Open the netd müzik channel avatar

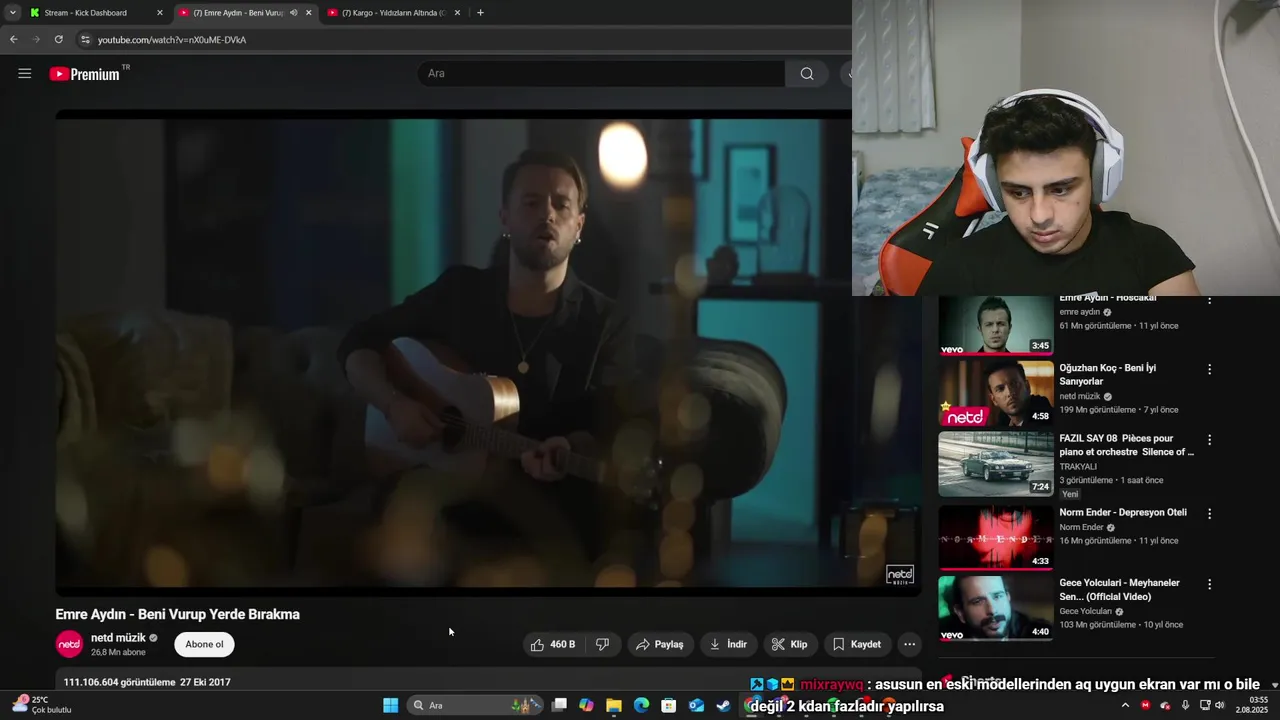coord(69,644)
